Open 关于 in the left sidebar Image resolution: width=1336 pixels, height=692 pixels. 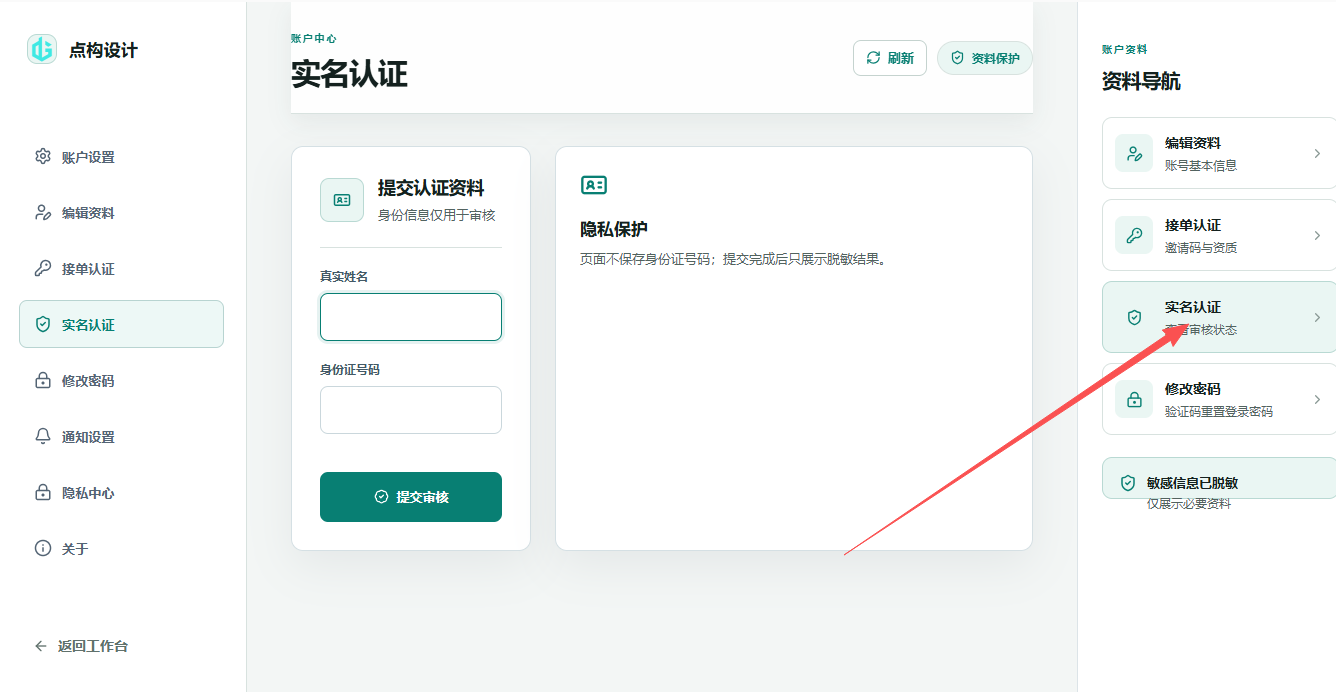tap(121, 548)
